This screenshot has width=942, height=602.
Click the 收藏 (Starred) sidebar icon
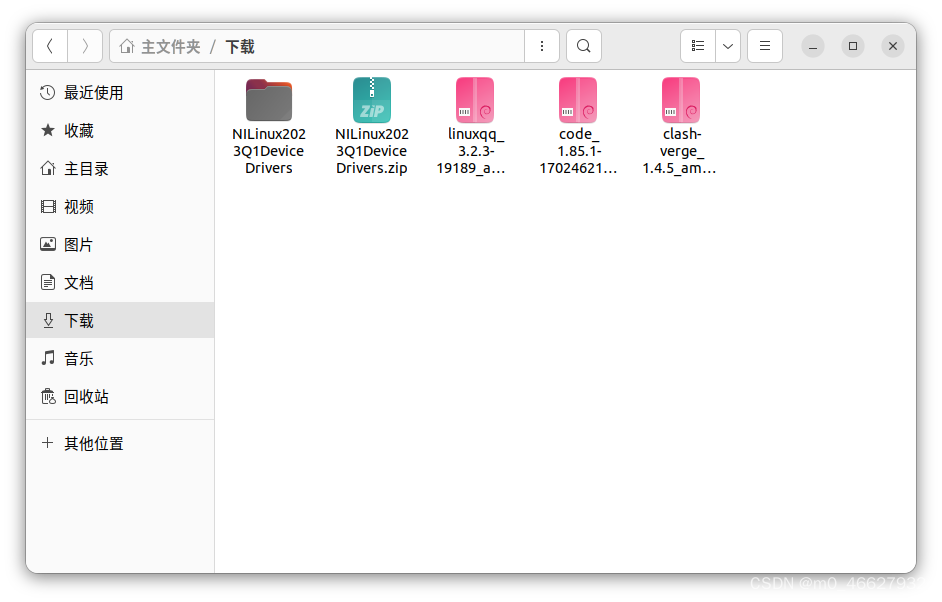[x=48, y=130]
